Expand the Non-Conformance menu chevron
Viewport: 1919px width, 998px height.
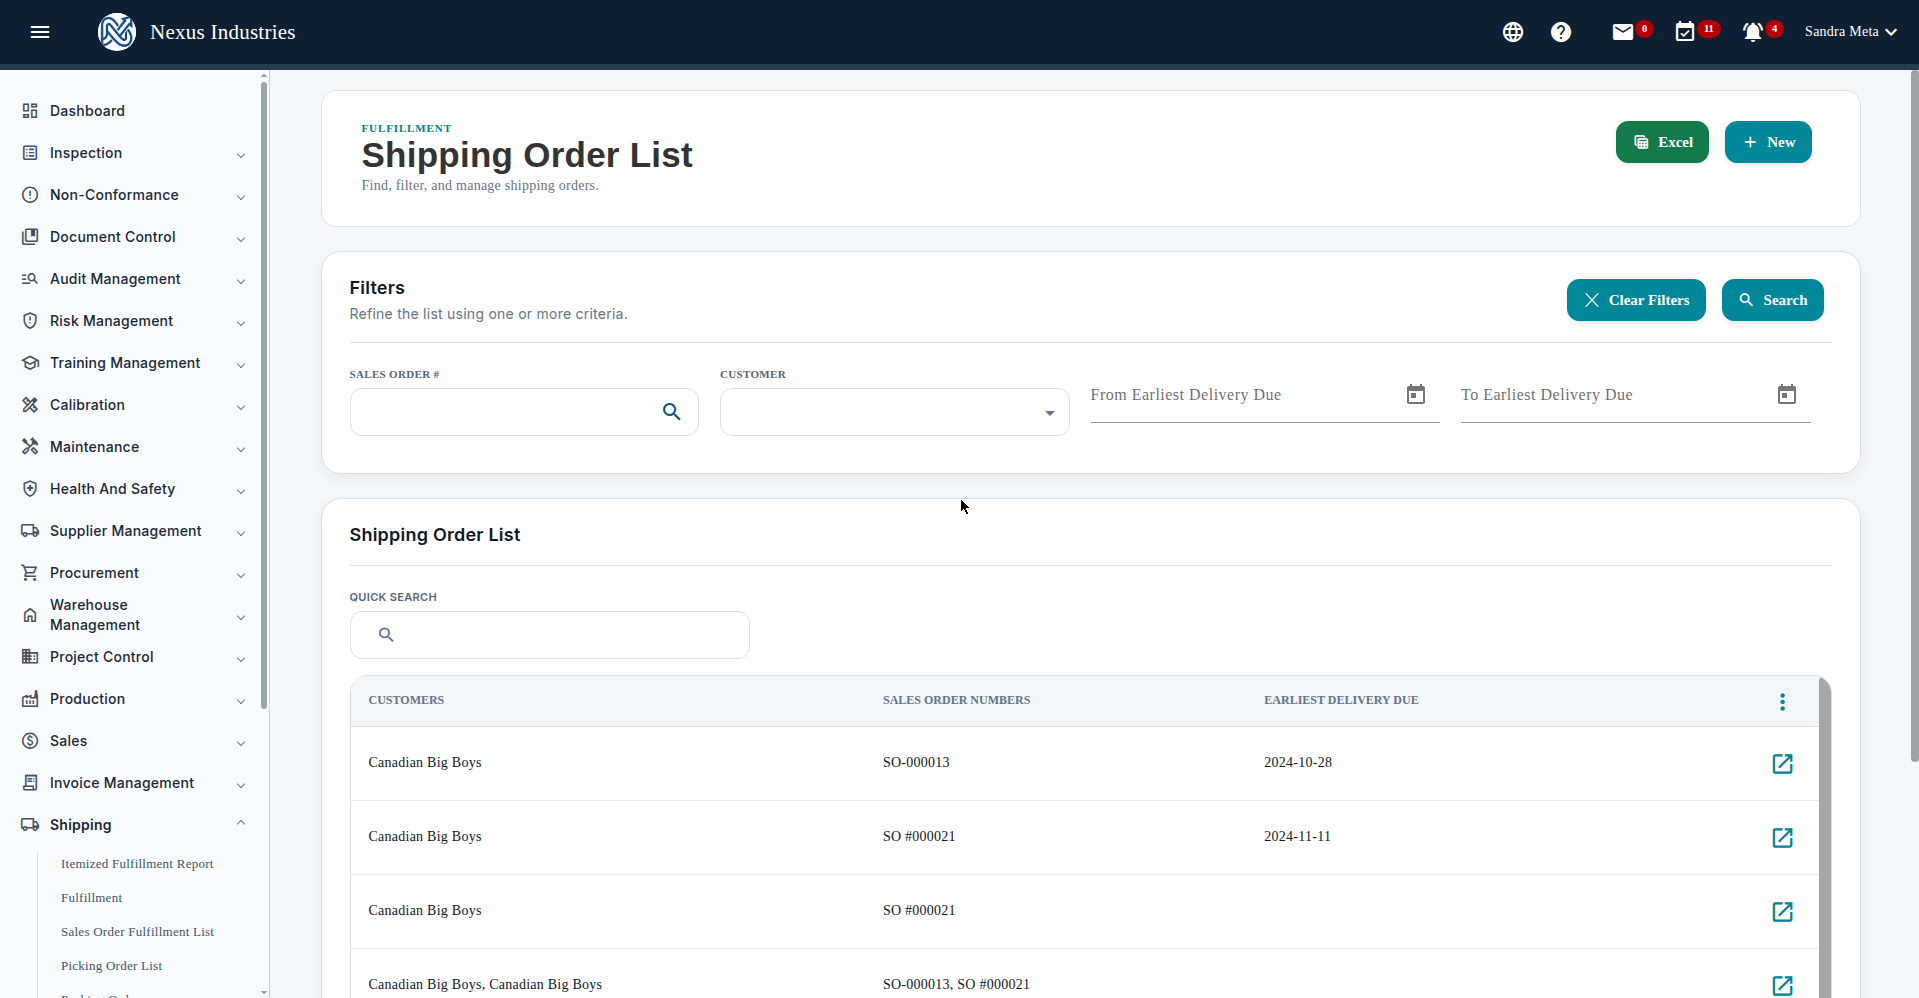point(241,197)
